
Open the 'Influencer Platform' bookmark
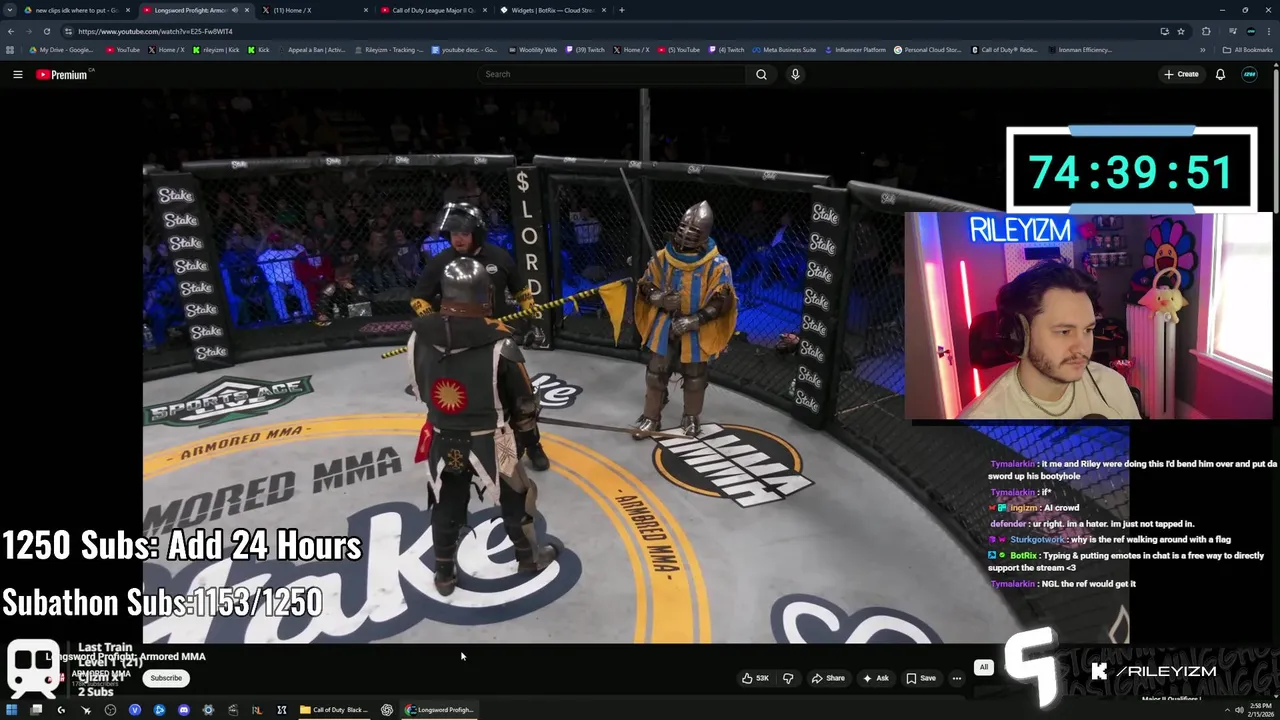click(855, 50)
